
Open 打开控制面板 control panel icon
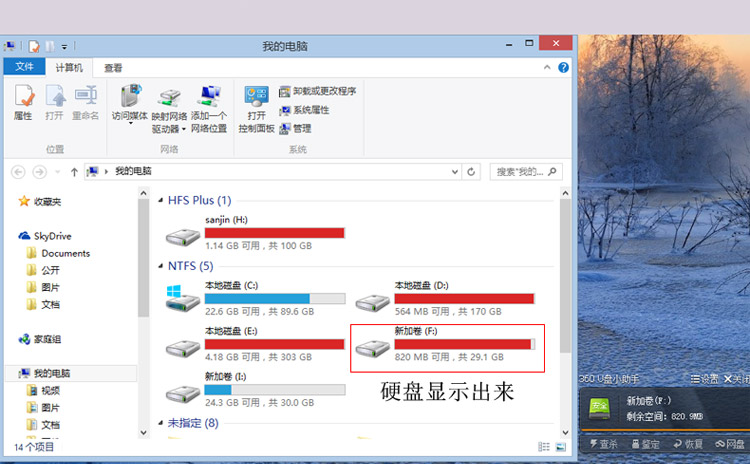256,109
